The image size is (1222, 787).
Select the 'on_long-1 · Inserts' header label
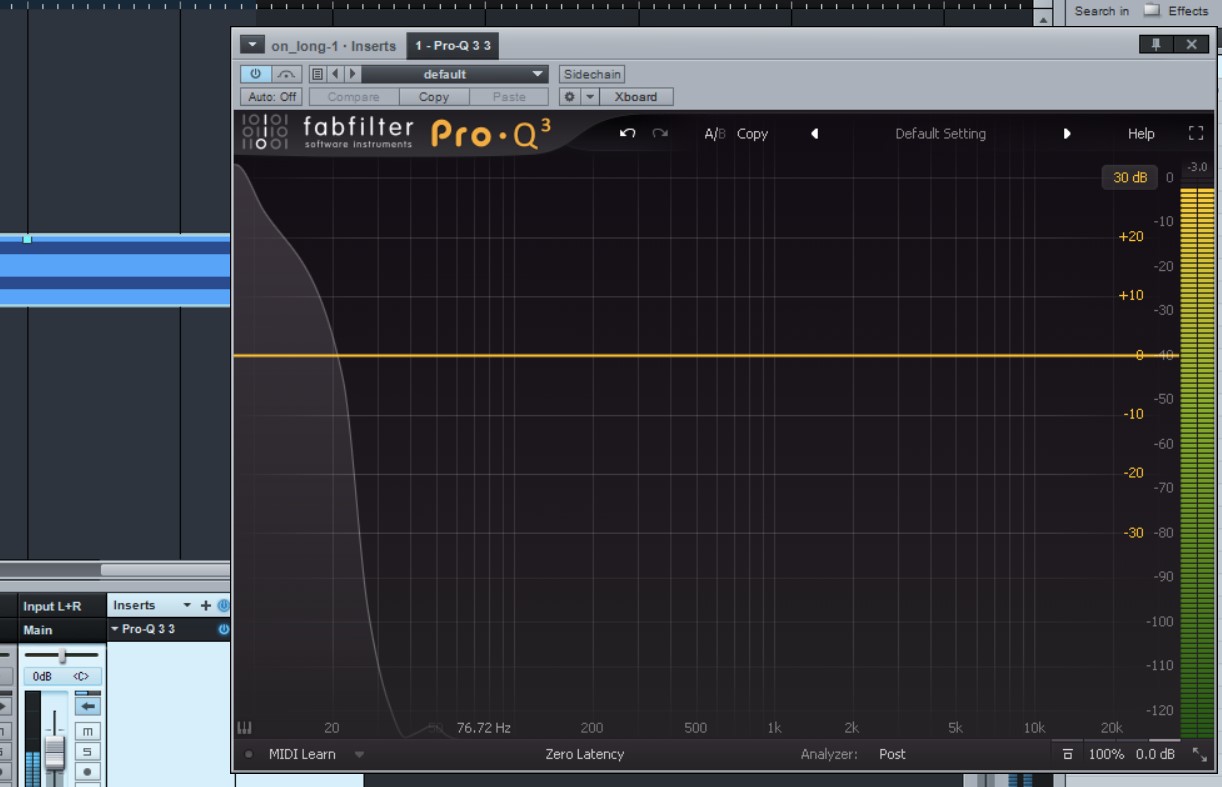(x=333, y=46)
